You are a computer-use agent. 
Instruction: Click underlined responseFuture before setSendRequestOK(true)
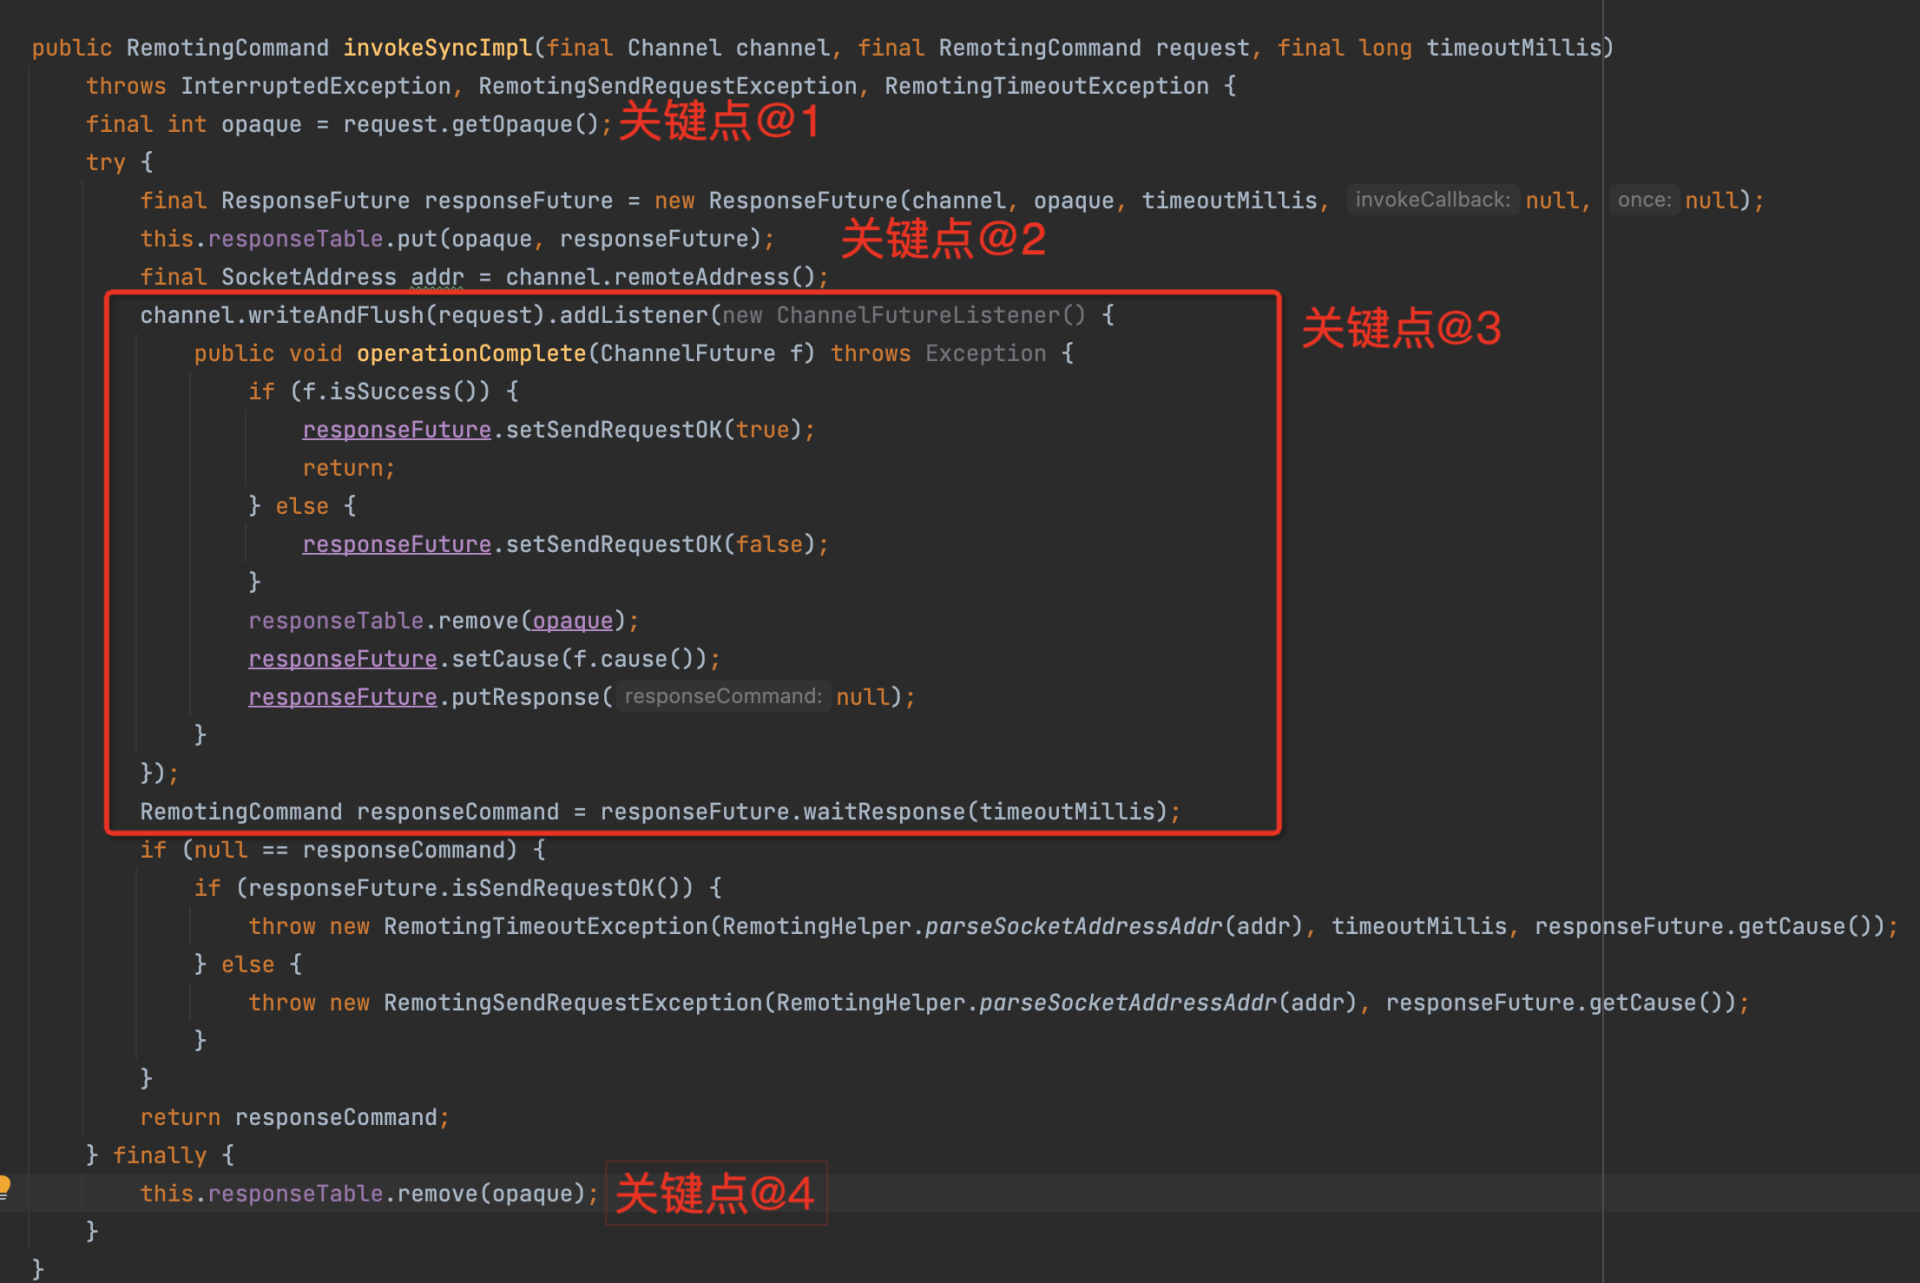396,430
